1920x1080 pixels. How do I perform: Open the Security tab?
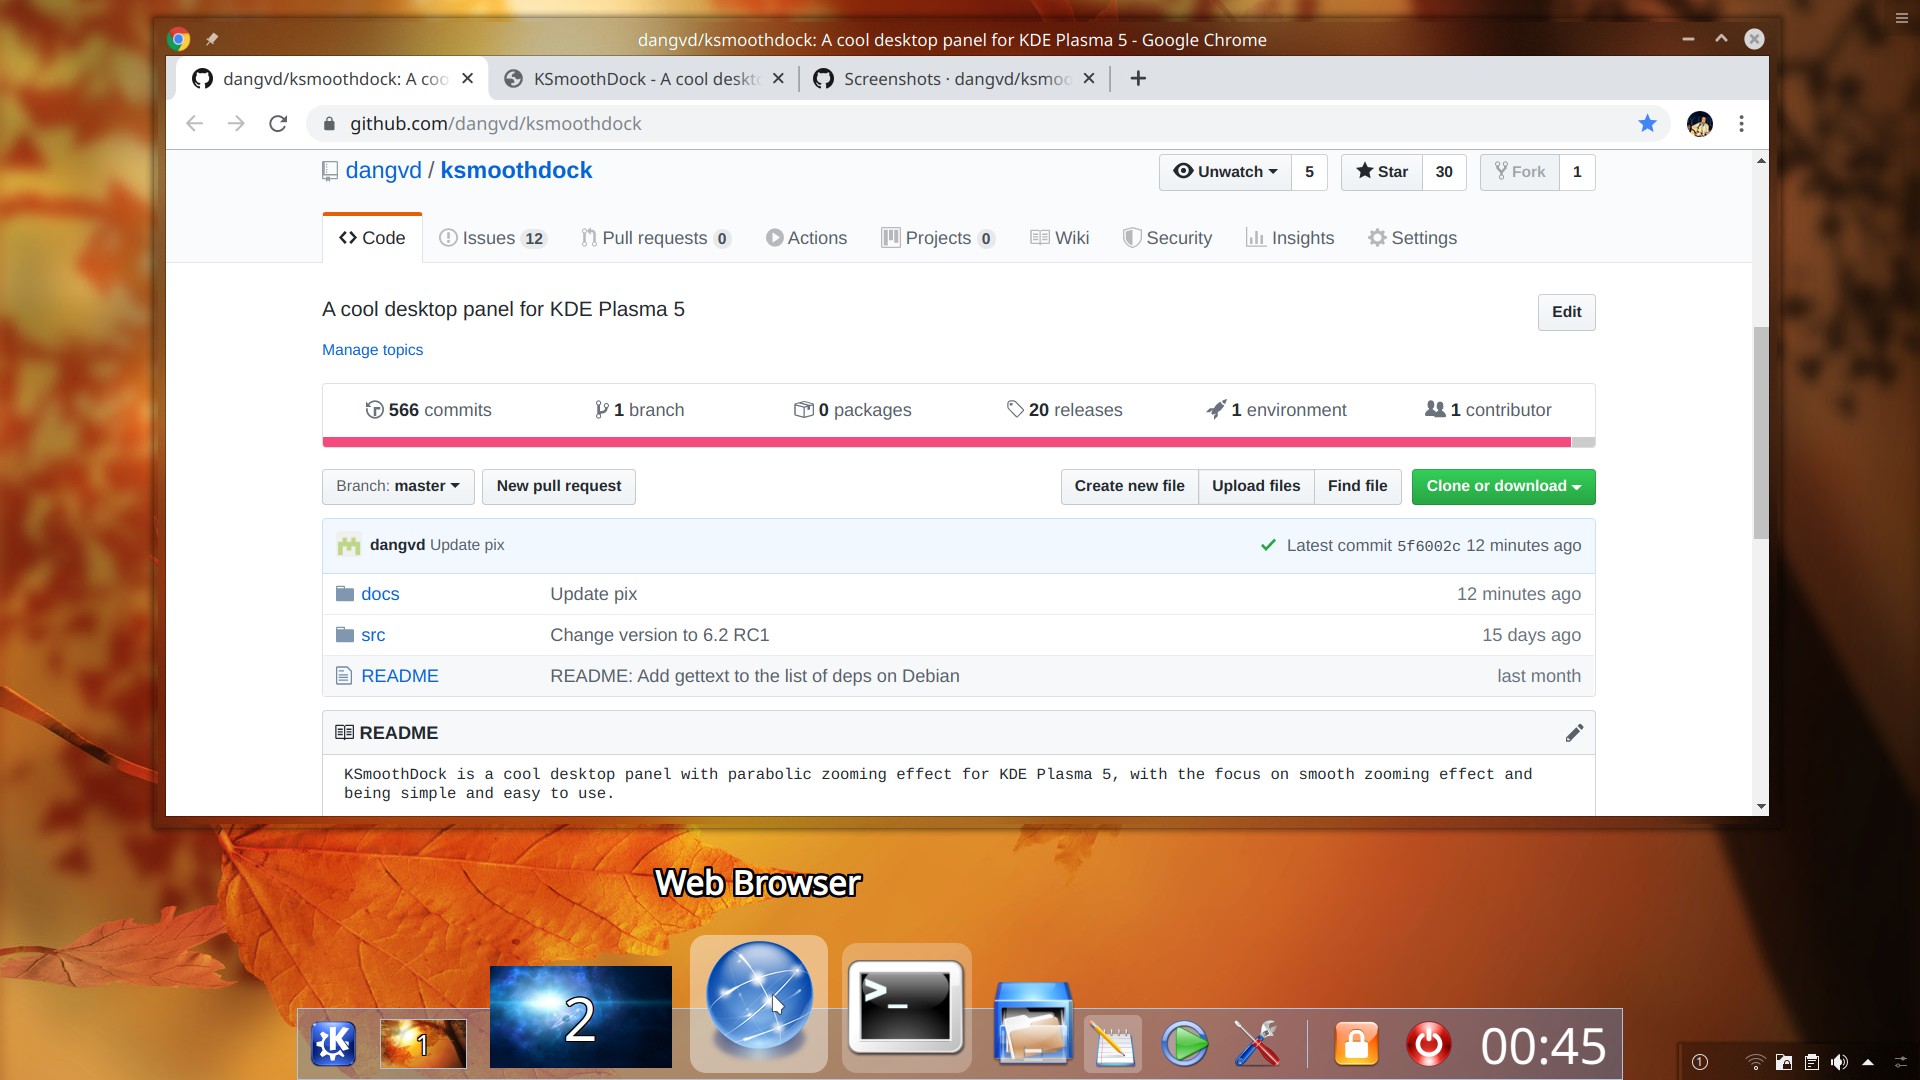coord(1167,238)
